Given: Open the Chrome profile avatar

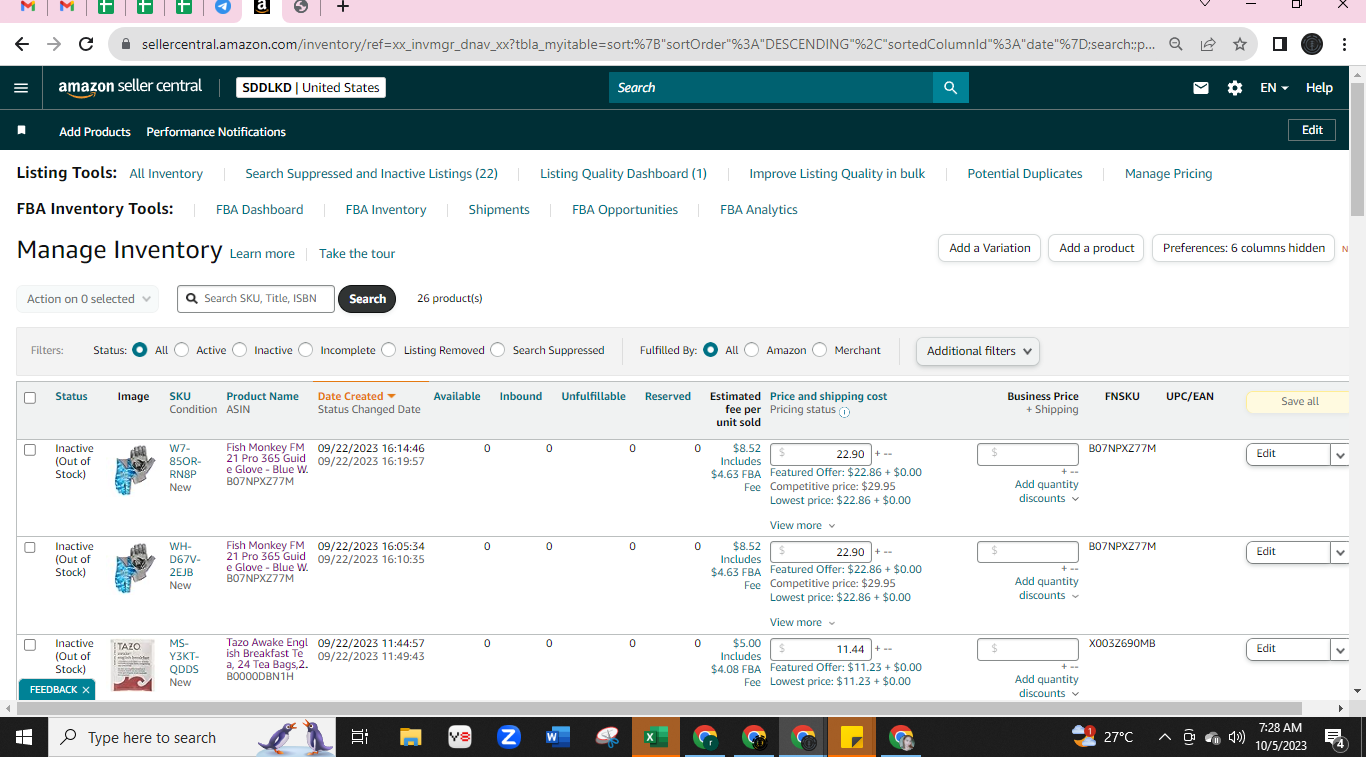Looking at the screenshot, I should pyautogui.click(x=1312, y=44).
